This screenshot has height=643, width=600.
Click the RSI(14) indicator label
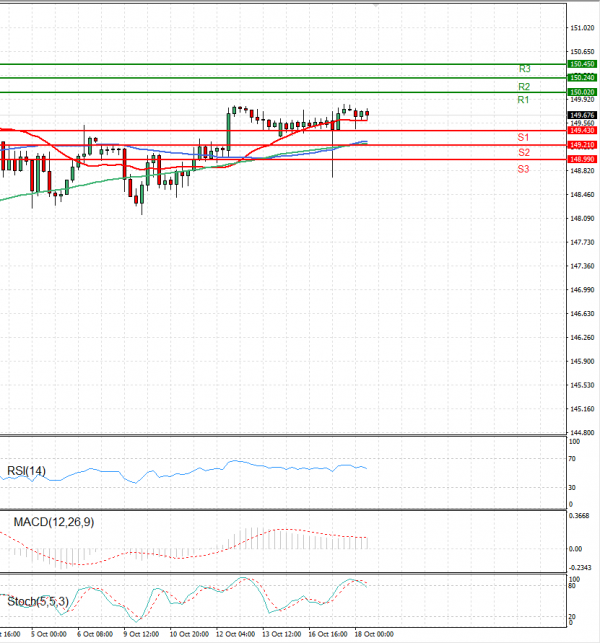point(26,471)
